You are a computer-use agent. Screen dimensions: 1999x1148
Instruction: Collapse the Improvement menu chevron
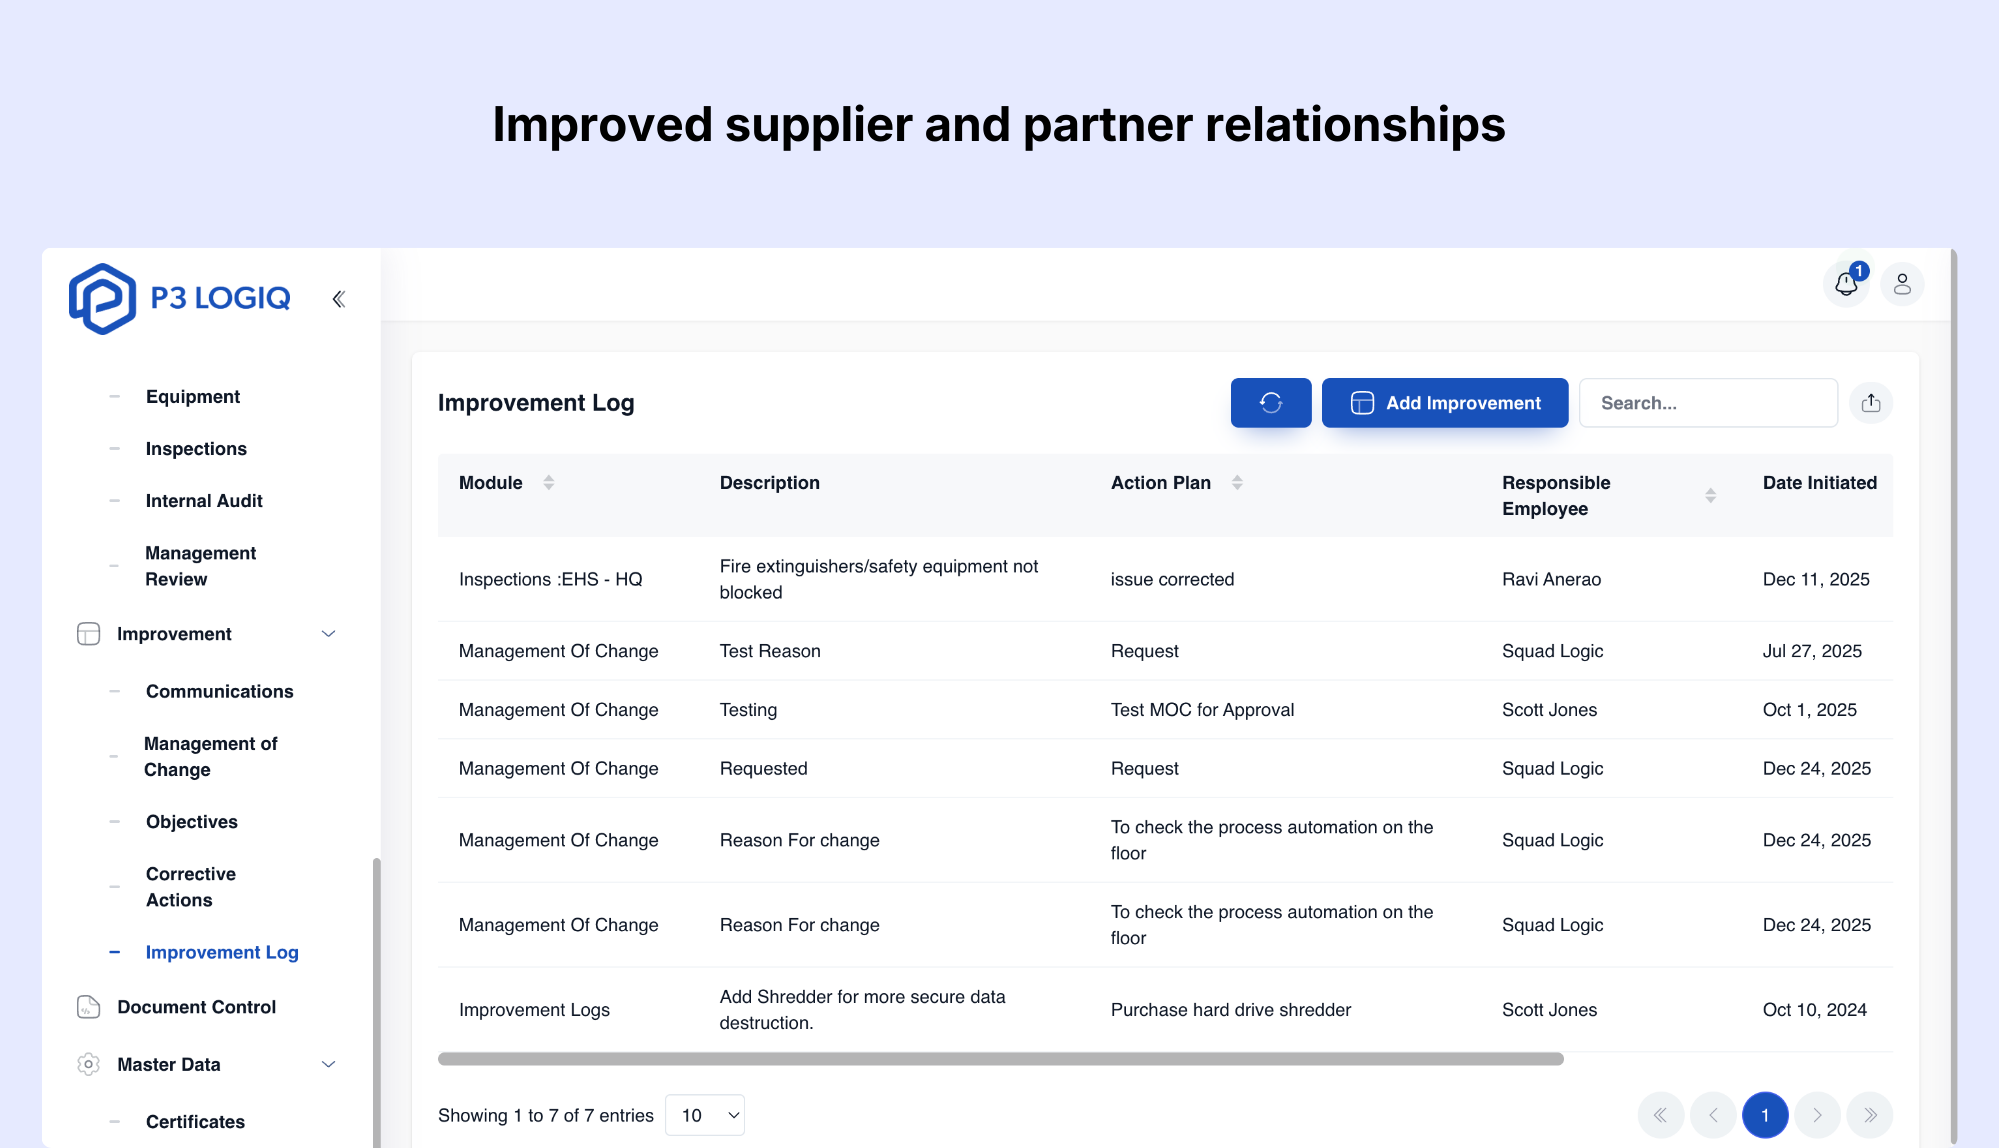coord(328,634)
